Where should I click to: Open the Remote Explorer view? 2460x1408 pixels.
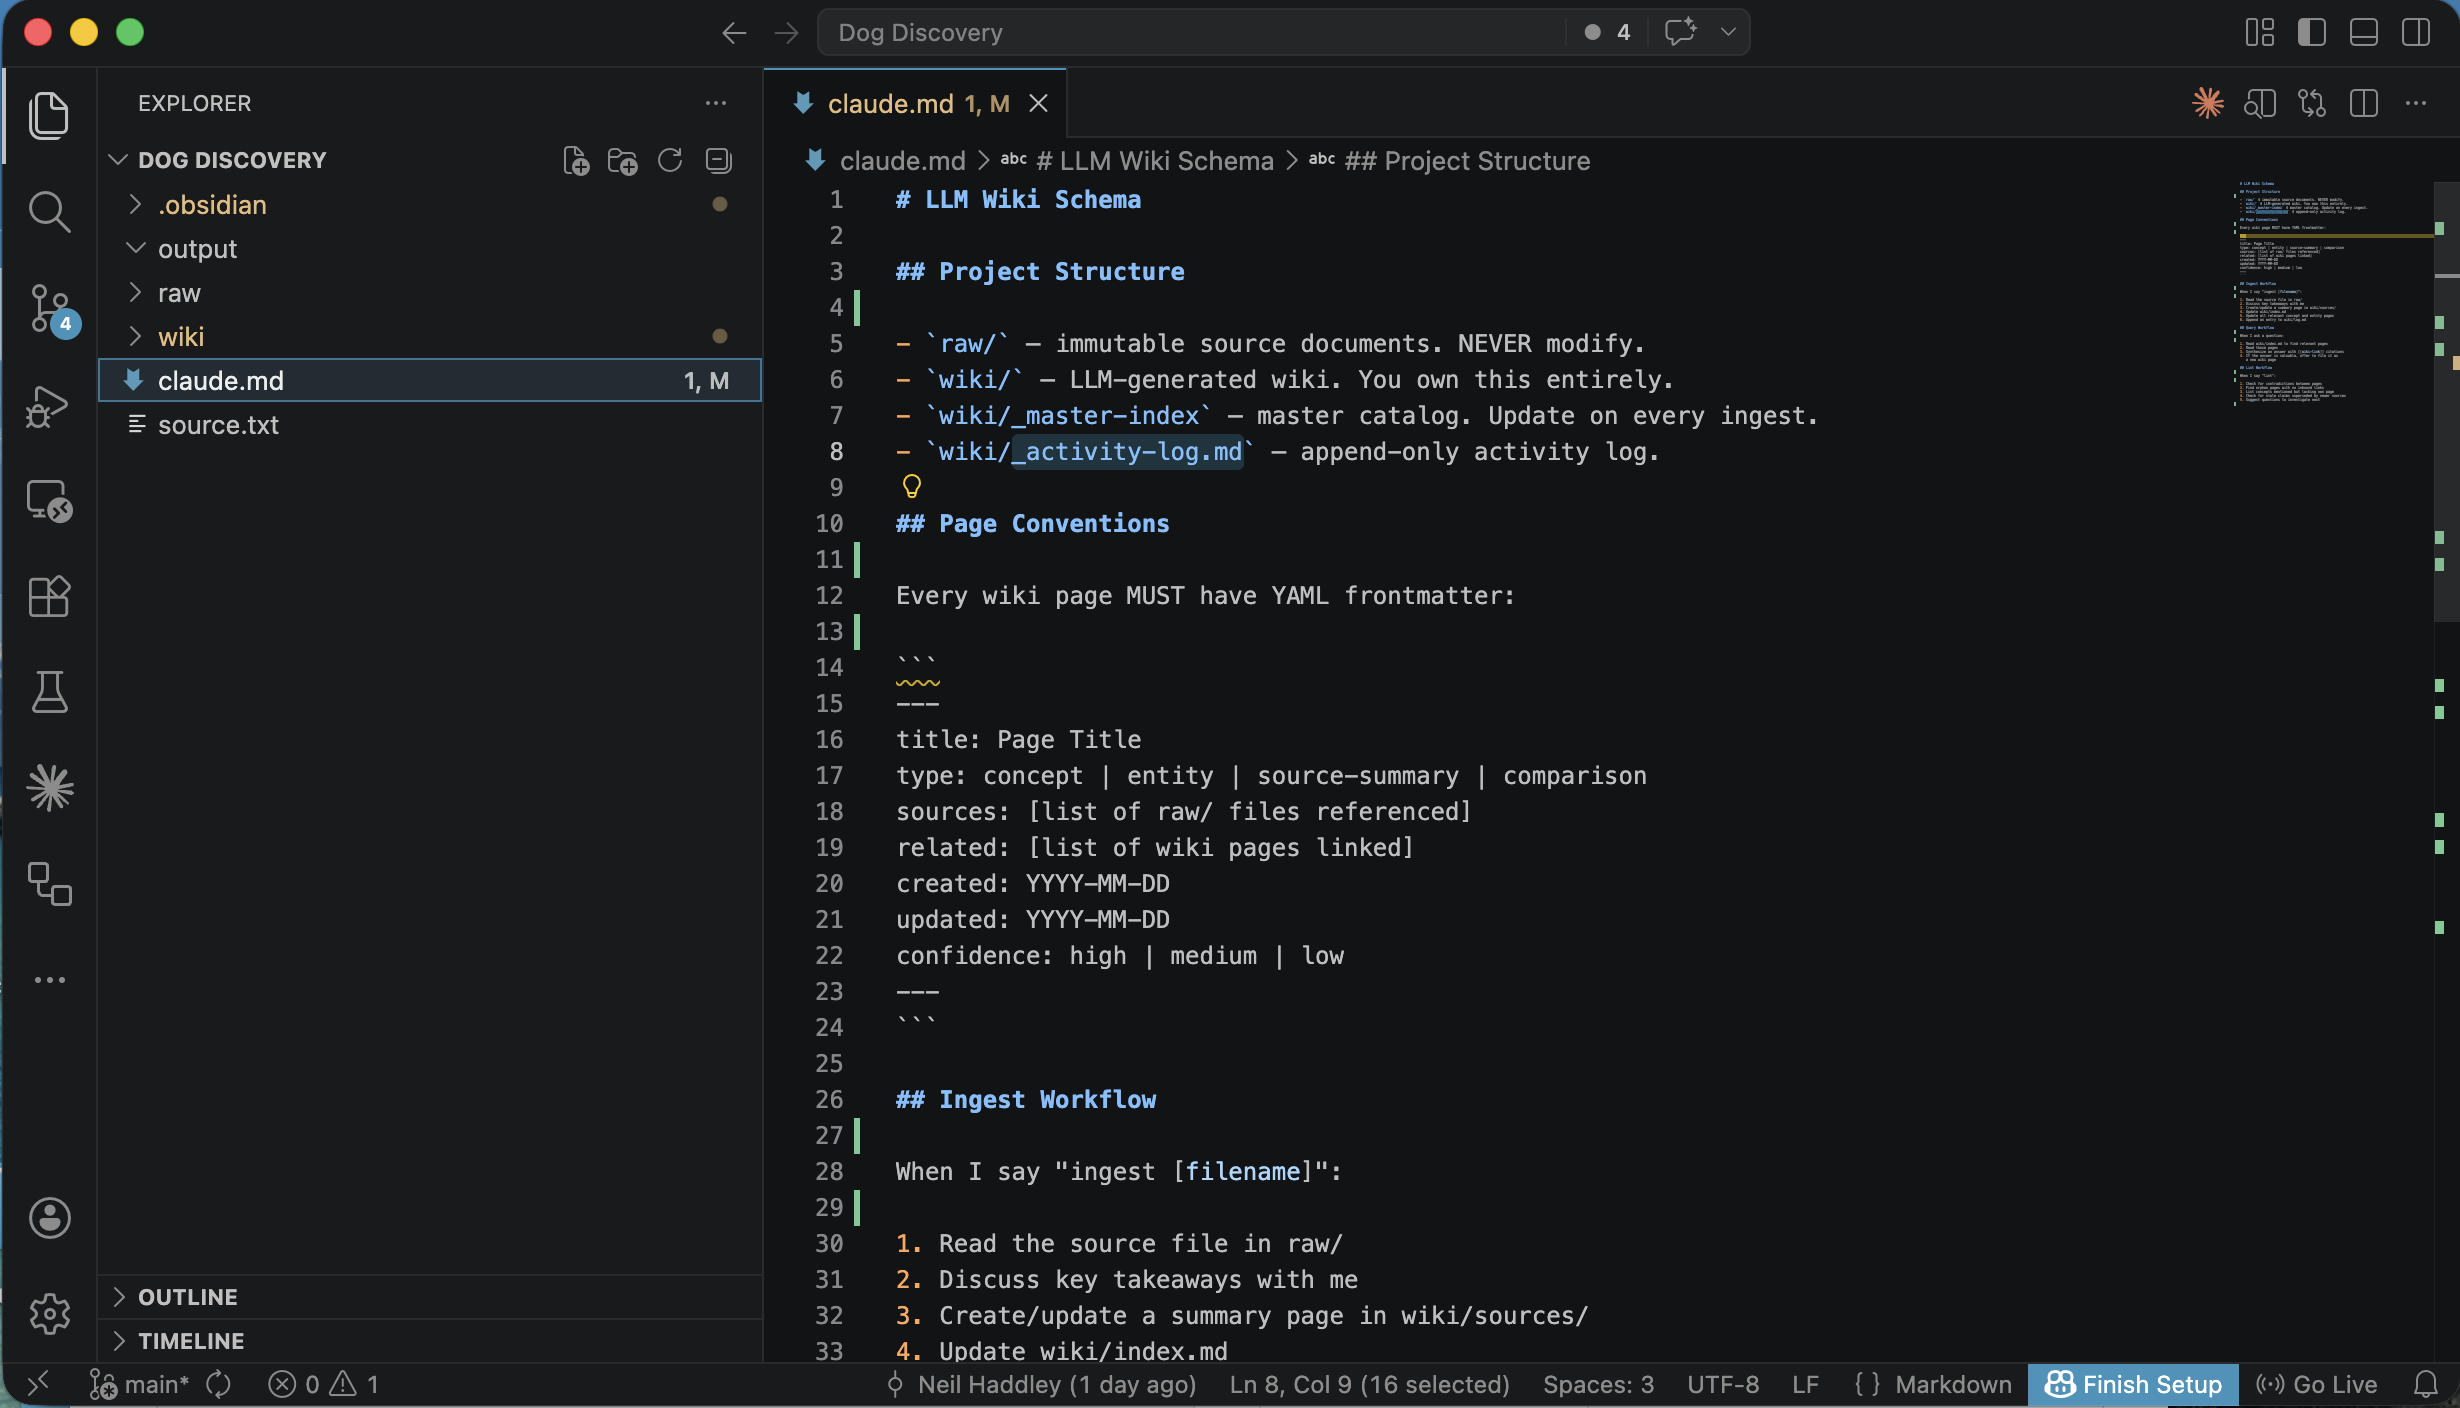[x=49, y=501]
